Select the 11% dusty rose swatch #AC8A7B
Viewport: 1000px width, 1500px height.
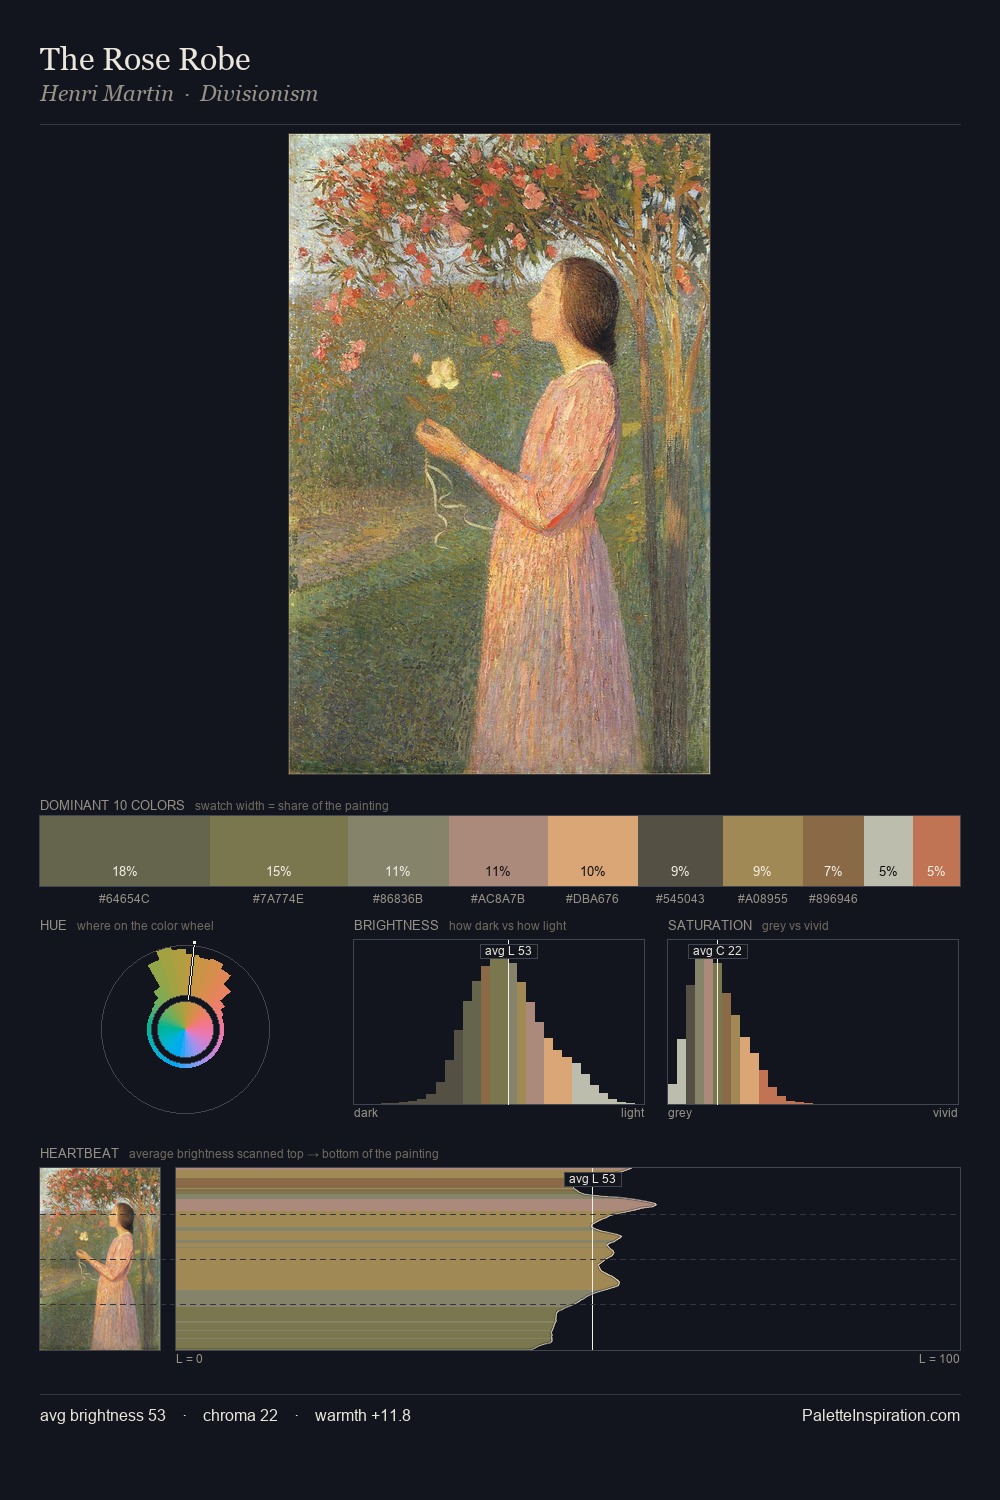[498, 851]
